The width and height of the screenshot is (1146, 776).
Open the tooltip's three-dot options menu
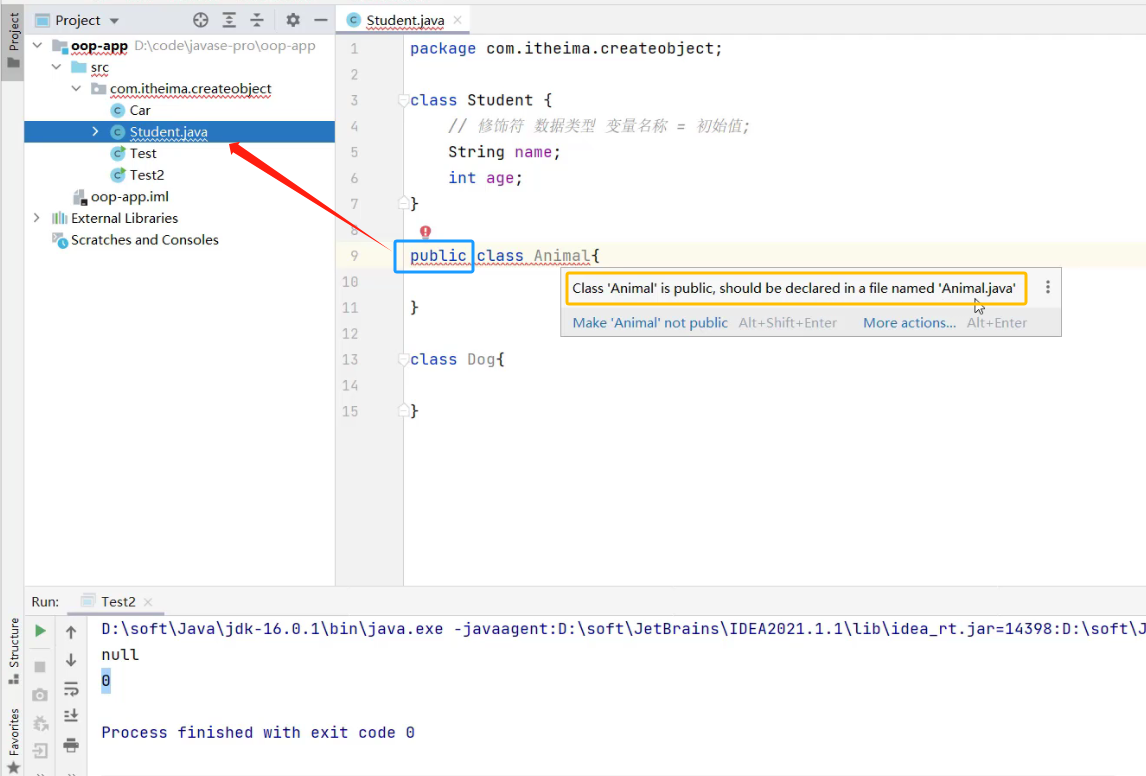(x=1047, y=288)
